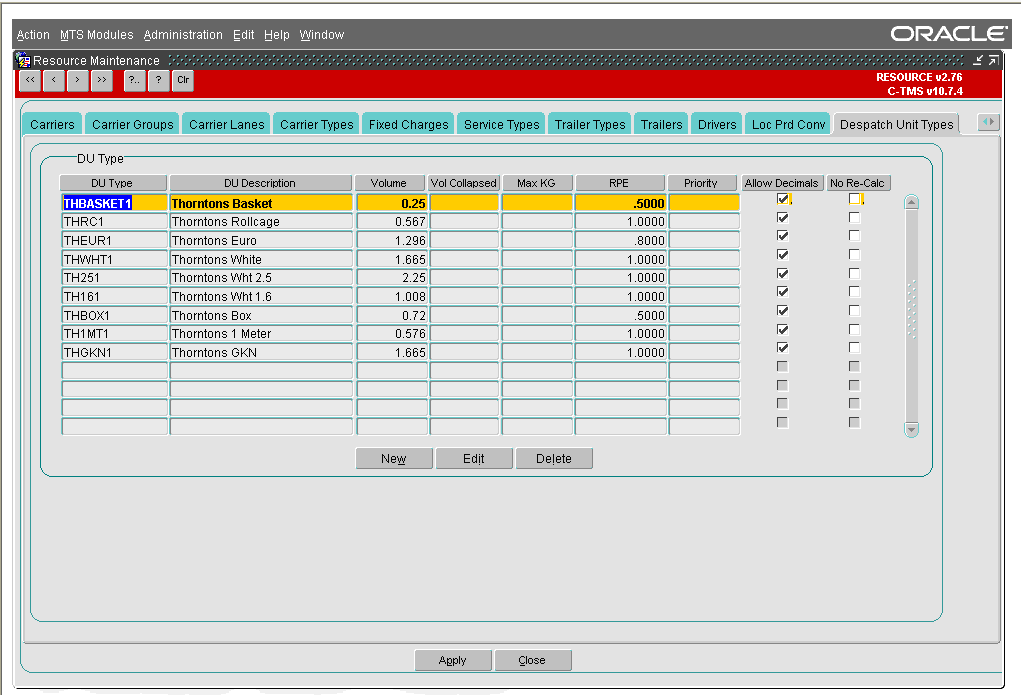
Task: Click the RPE column header
Action: click(619, 183)
